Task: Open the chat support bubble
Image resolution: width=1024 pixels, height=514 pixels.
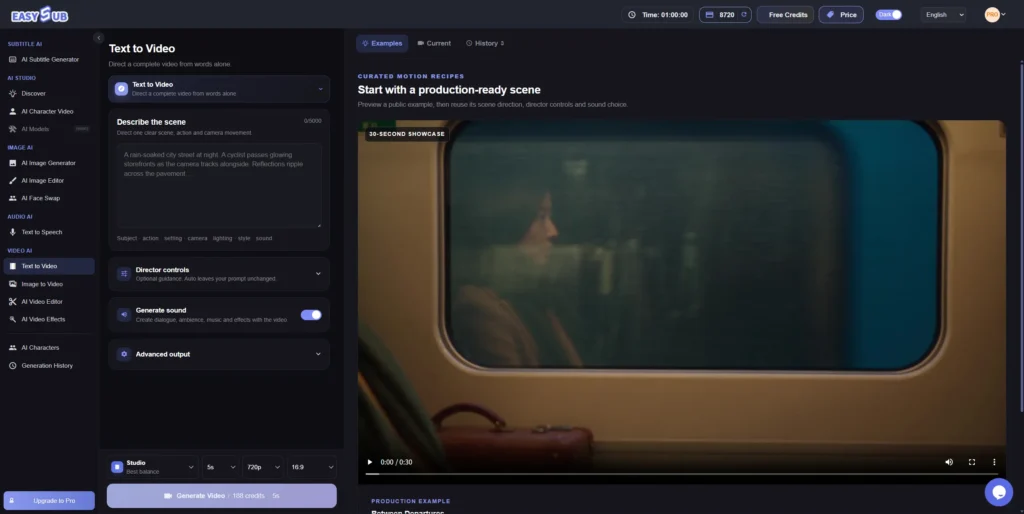Action: point(999,492)
